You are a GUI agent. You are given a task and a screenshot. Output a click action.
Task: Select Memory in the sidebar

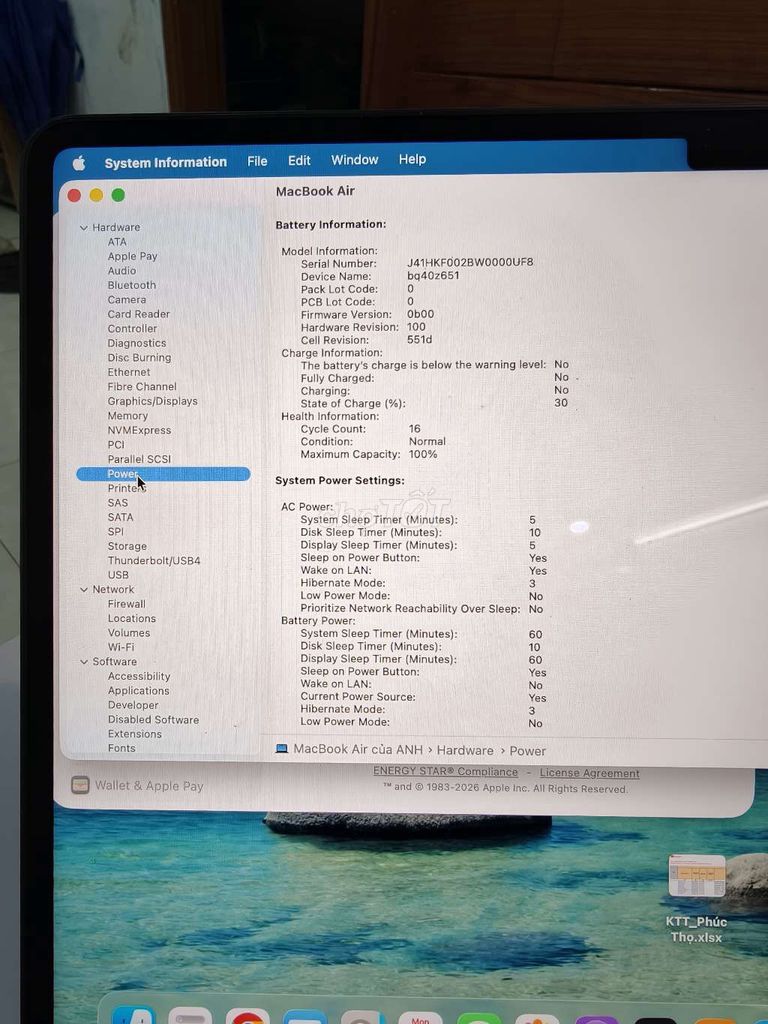coord(127,415)
